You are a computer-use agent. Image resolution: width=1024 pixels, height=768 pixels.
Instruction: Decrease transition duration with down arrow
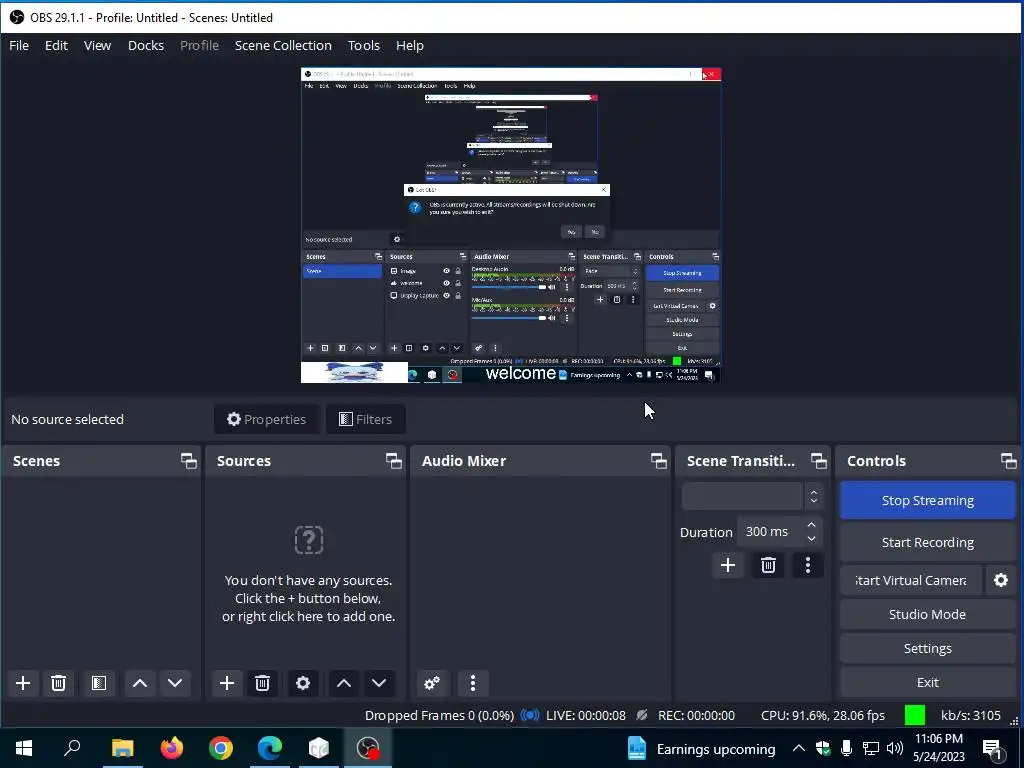(811, 539)
